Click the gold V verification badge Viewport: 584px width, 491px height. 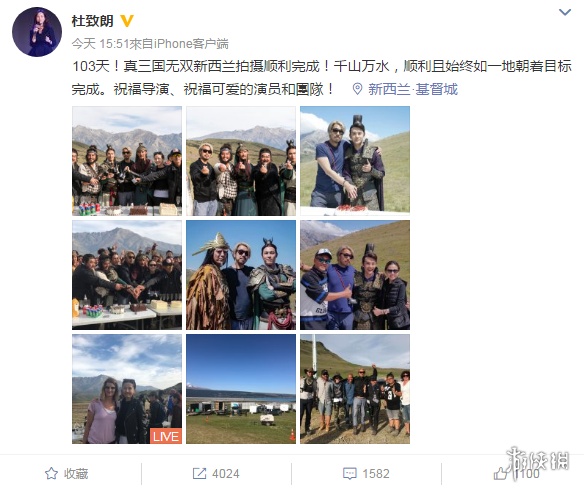point(127,21)
